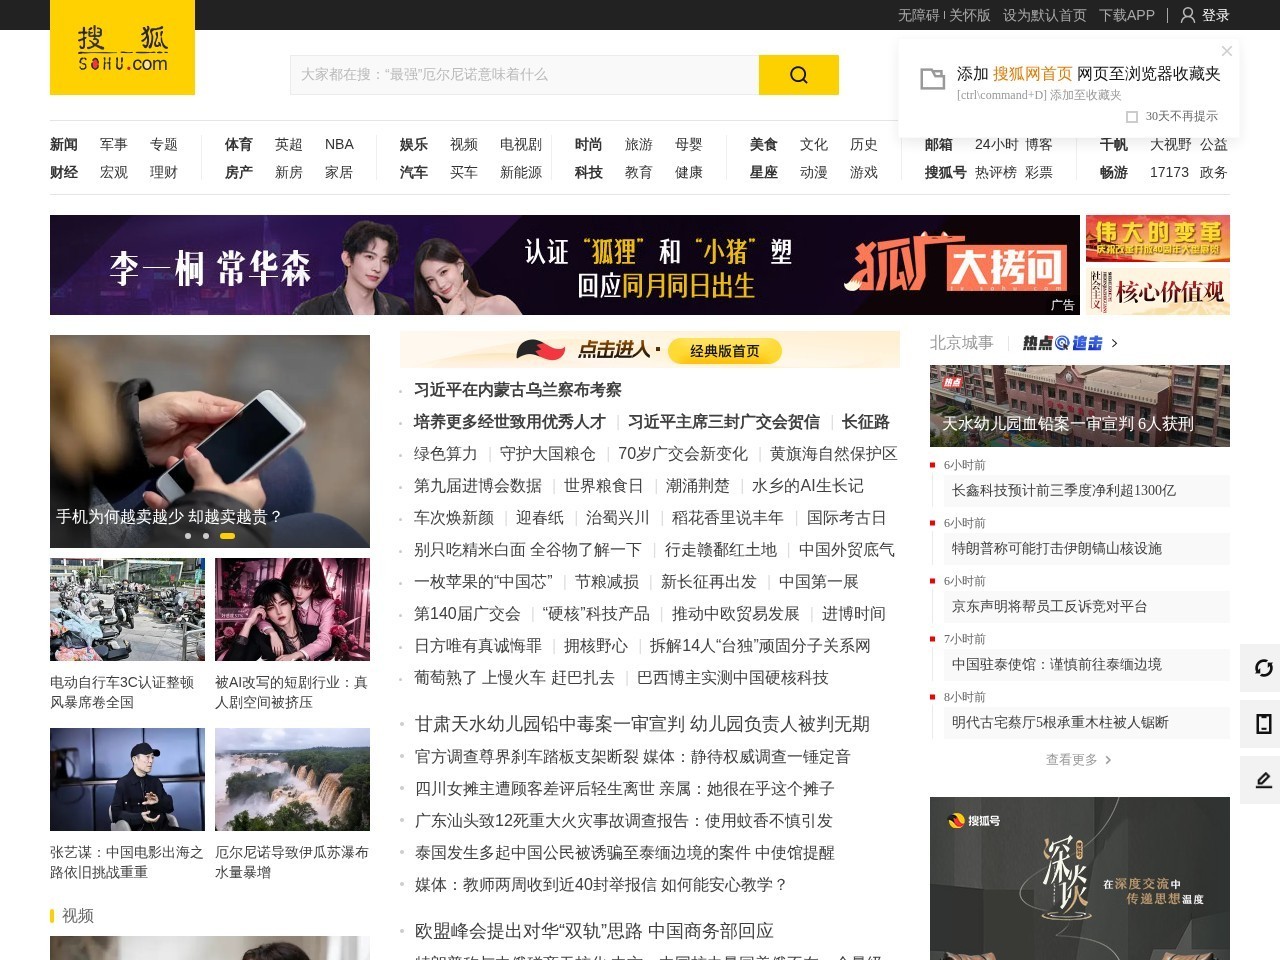Open 明代古宅蔡厅5根承重木柱被人锯断
The height and width of the screenshot is (960, 1280).
[x=1060, y=722]
